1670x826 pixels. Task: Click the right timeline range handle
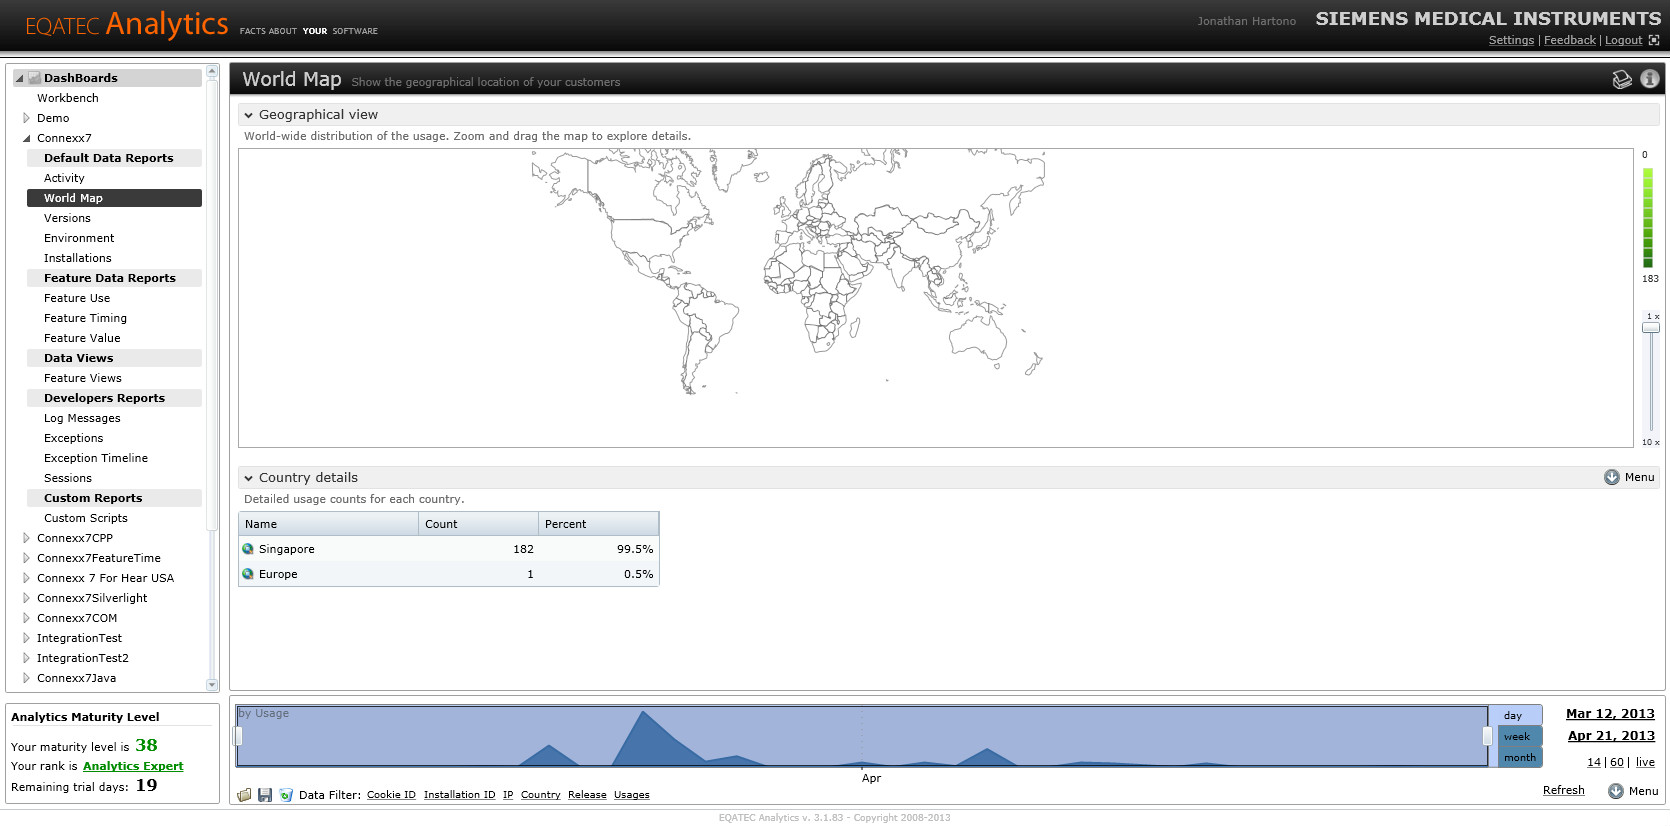click(x=1487, y=736)
